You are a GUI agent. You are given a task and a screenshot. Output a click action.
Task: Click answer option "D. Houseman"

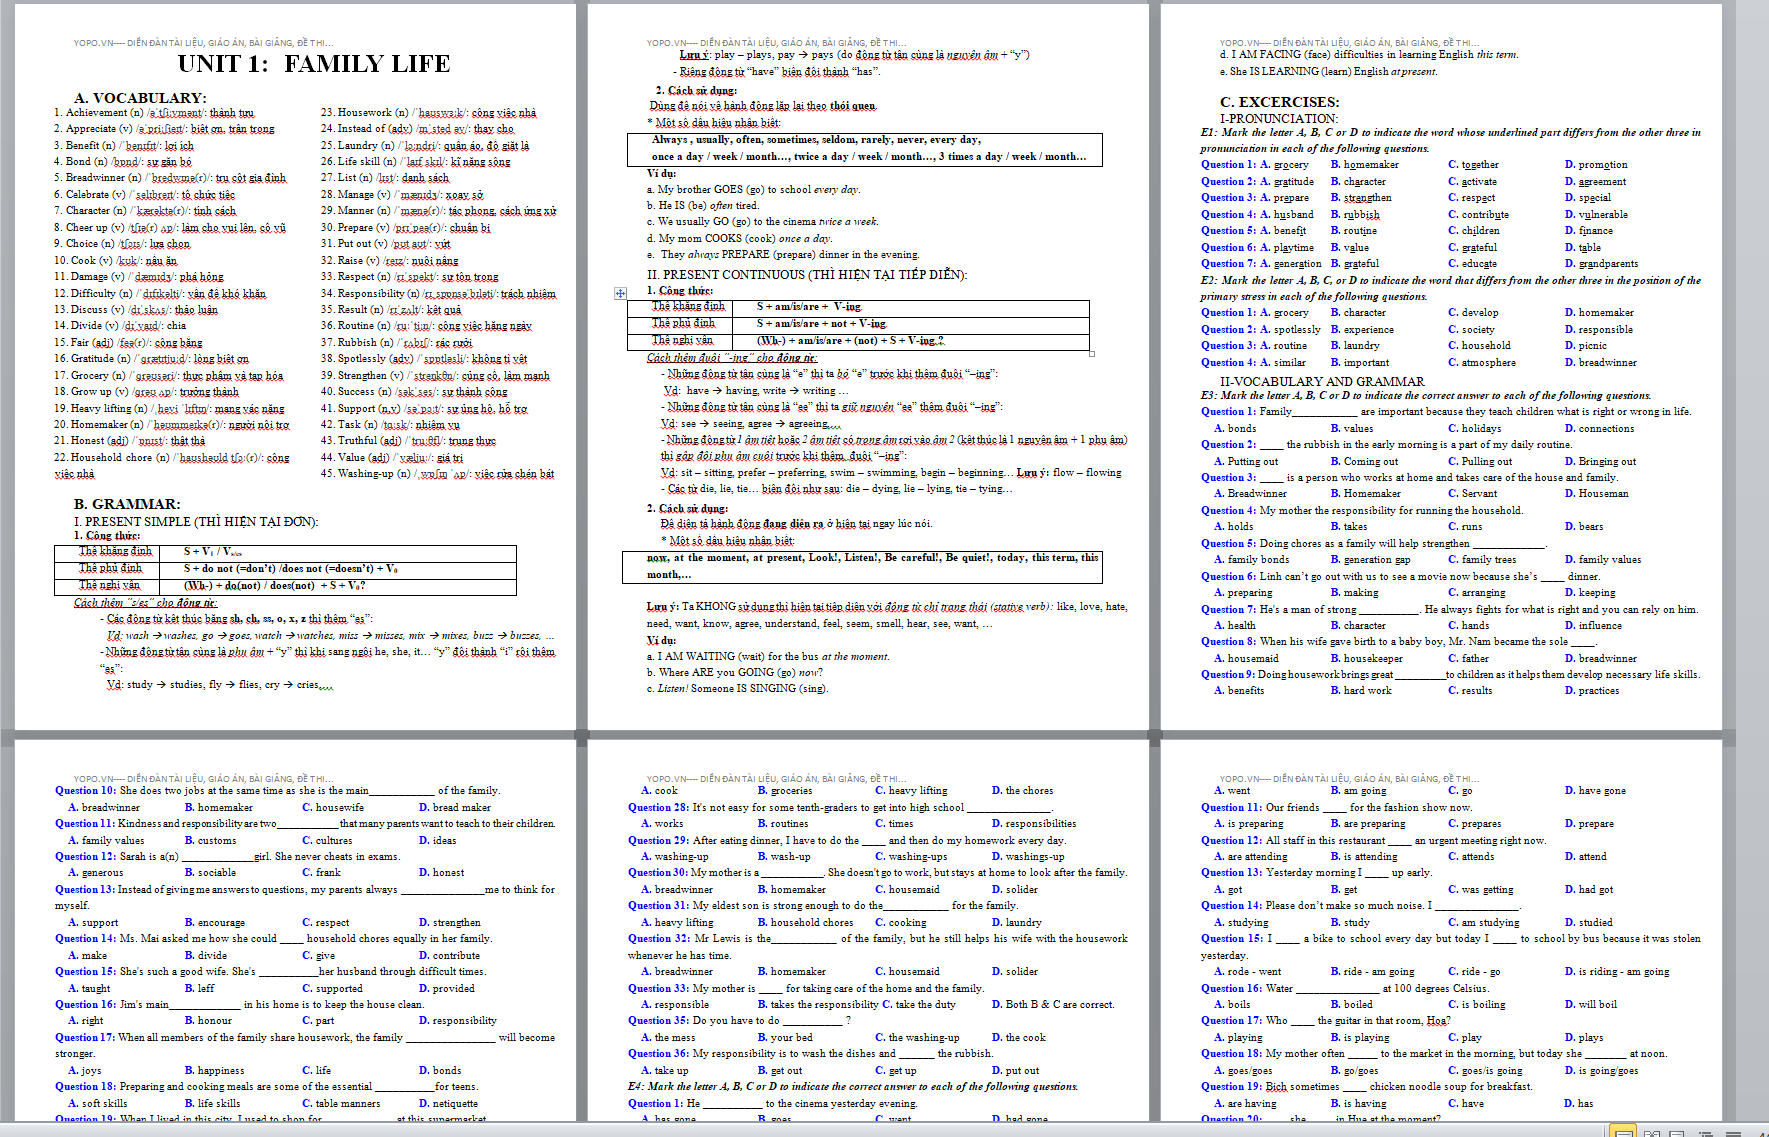(1596, 493)
